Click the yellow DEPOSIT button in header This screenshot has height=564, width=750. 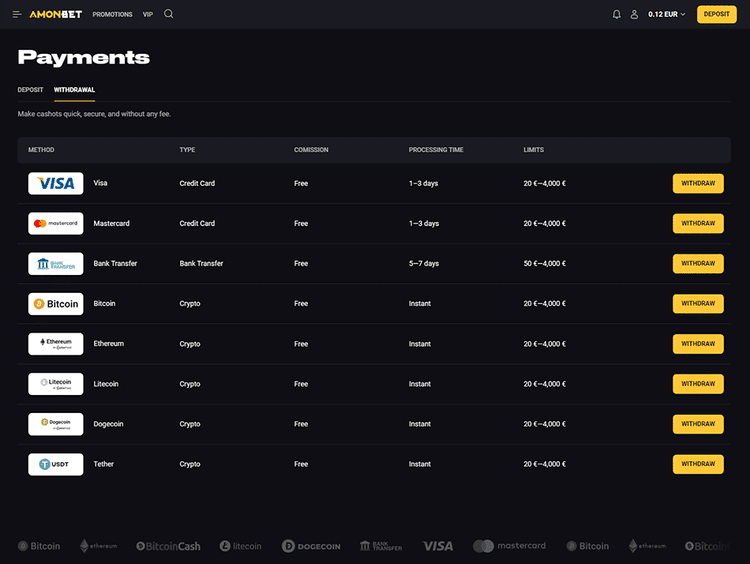(717, 14)
